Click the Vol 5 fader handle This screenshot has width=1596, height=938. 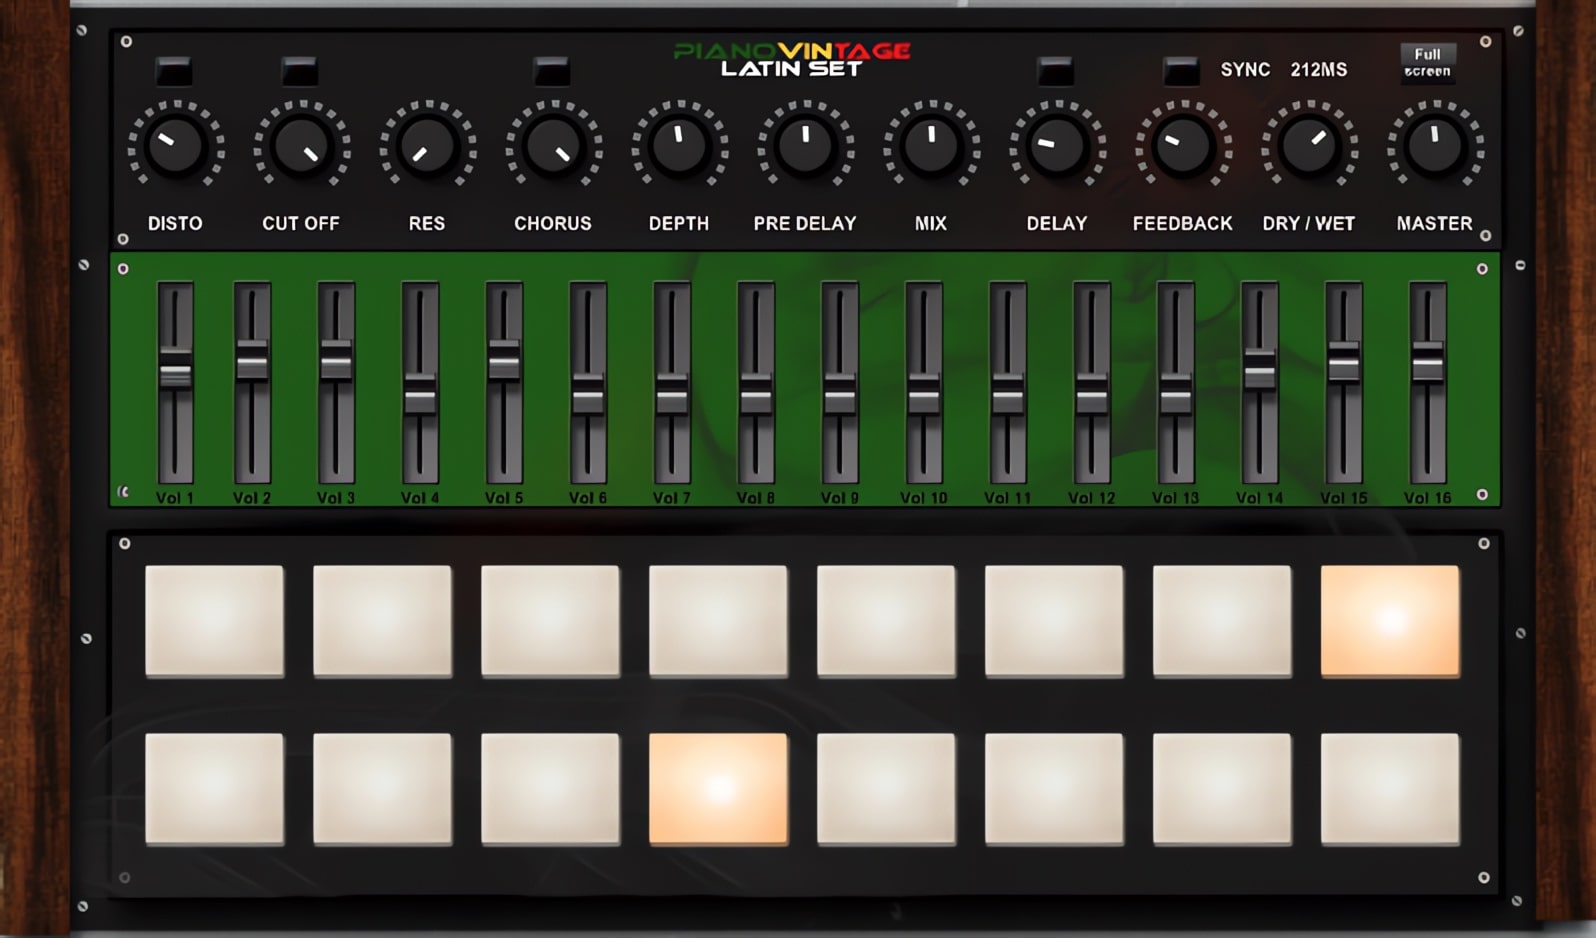click(x=504, y=361)
